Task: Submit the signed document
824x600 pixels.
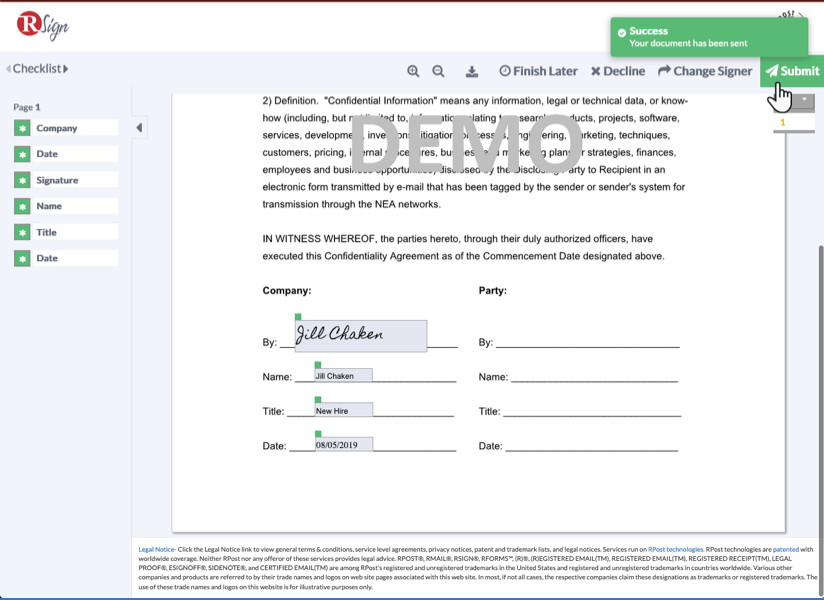Action: click(792, 71)
